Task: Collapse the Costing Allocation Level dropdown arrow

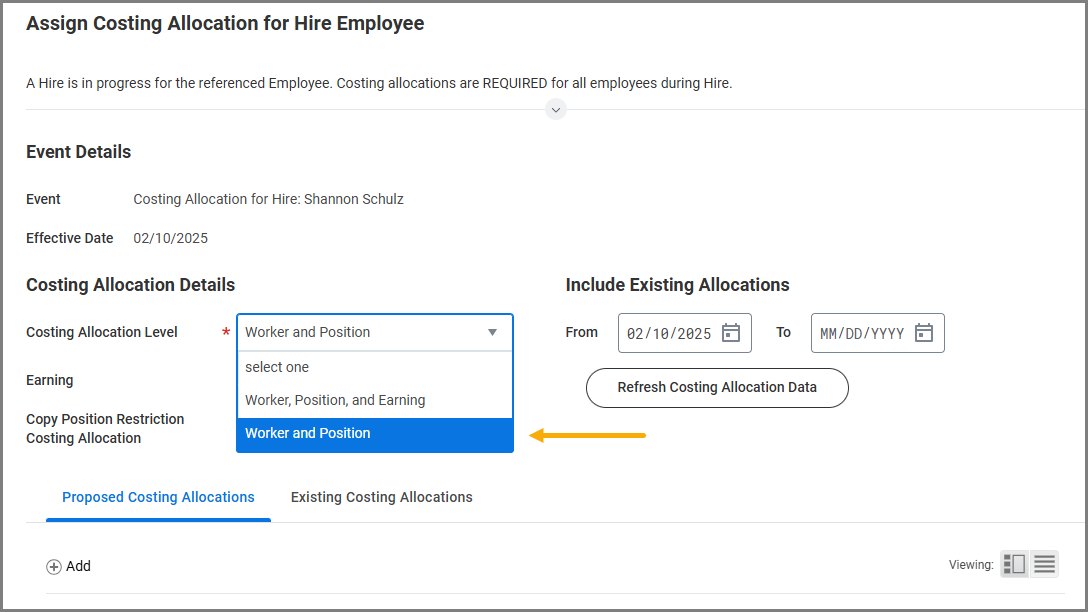Action: (x=492, y=332)
